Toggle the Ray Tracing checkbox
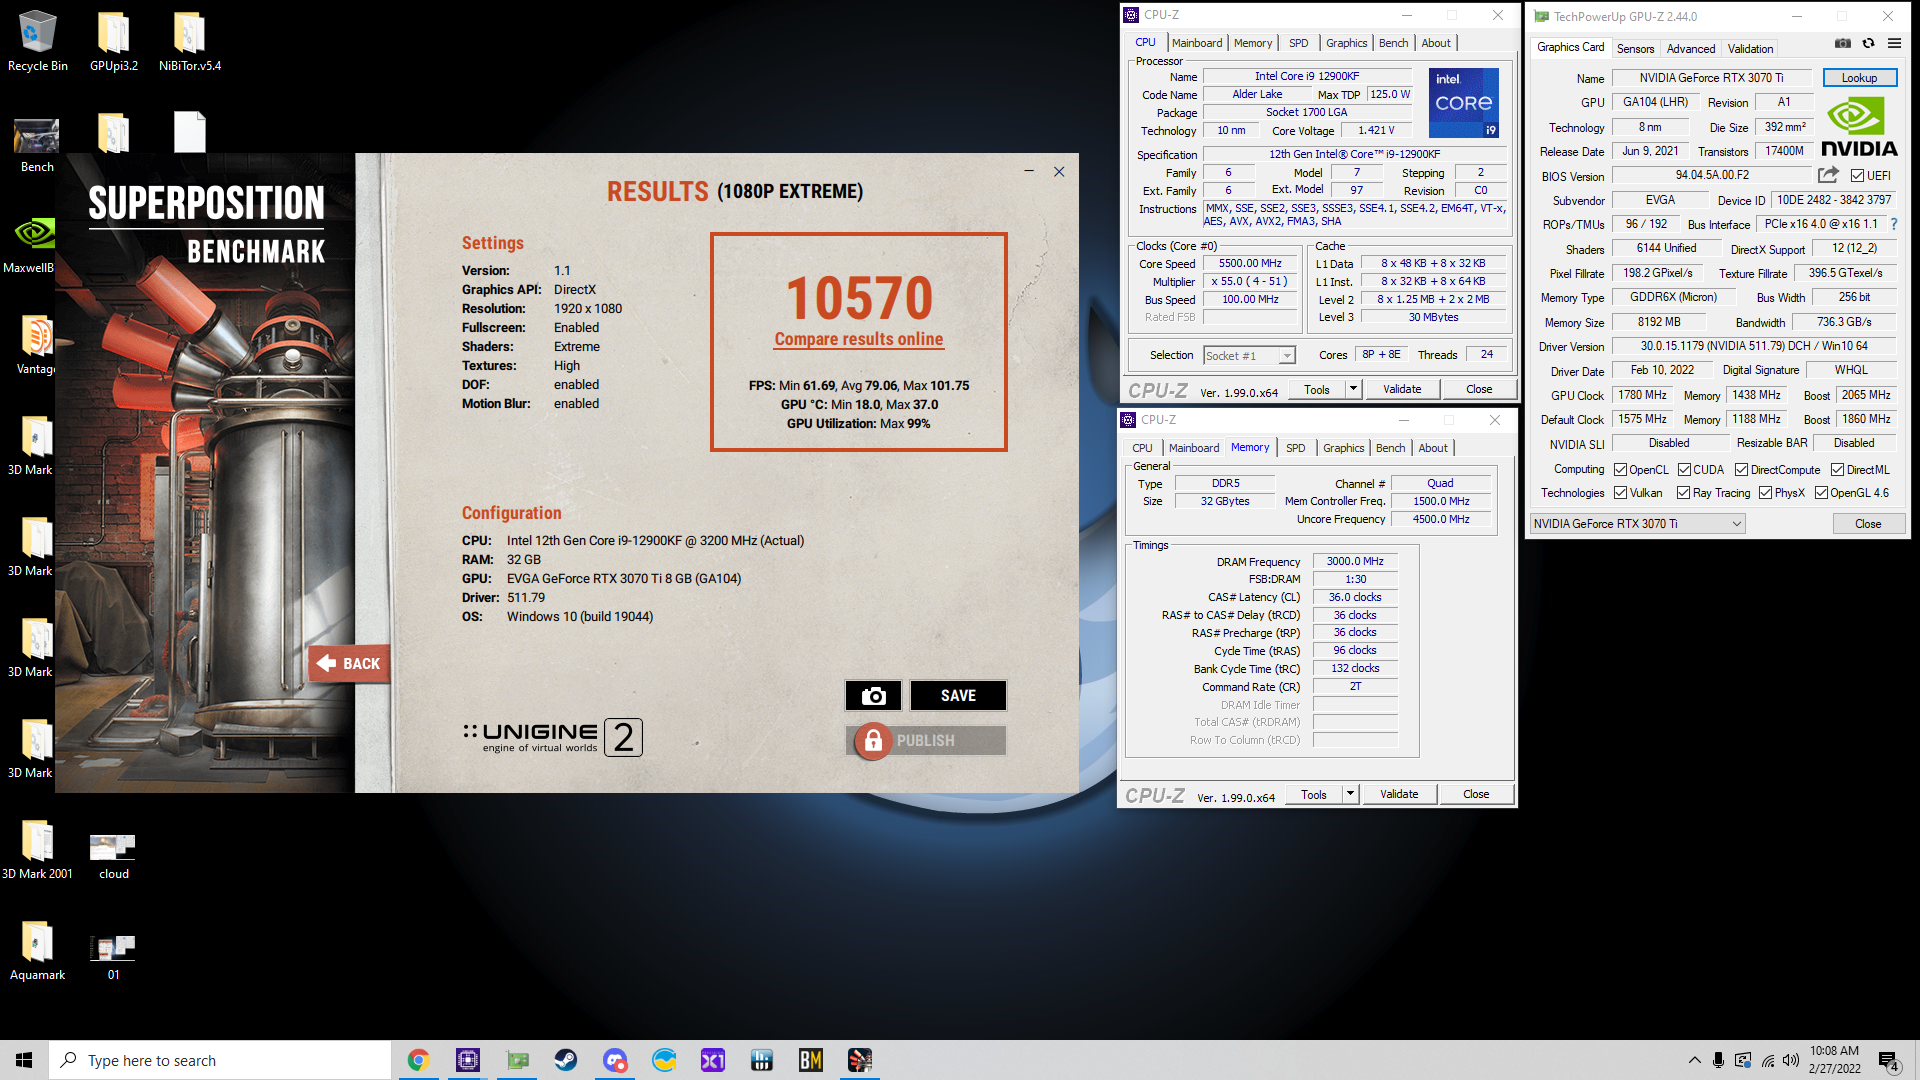1920x1080 pixels. [1683, 493]
